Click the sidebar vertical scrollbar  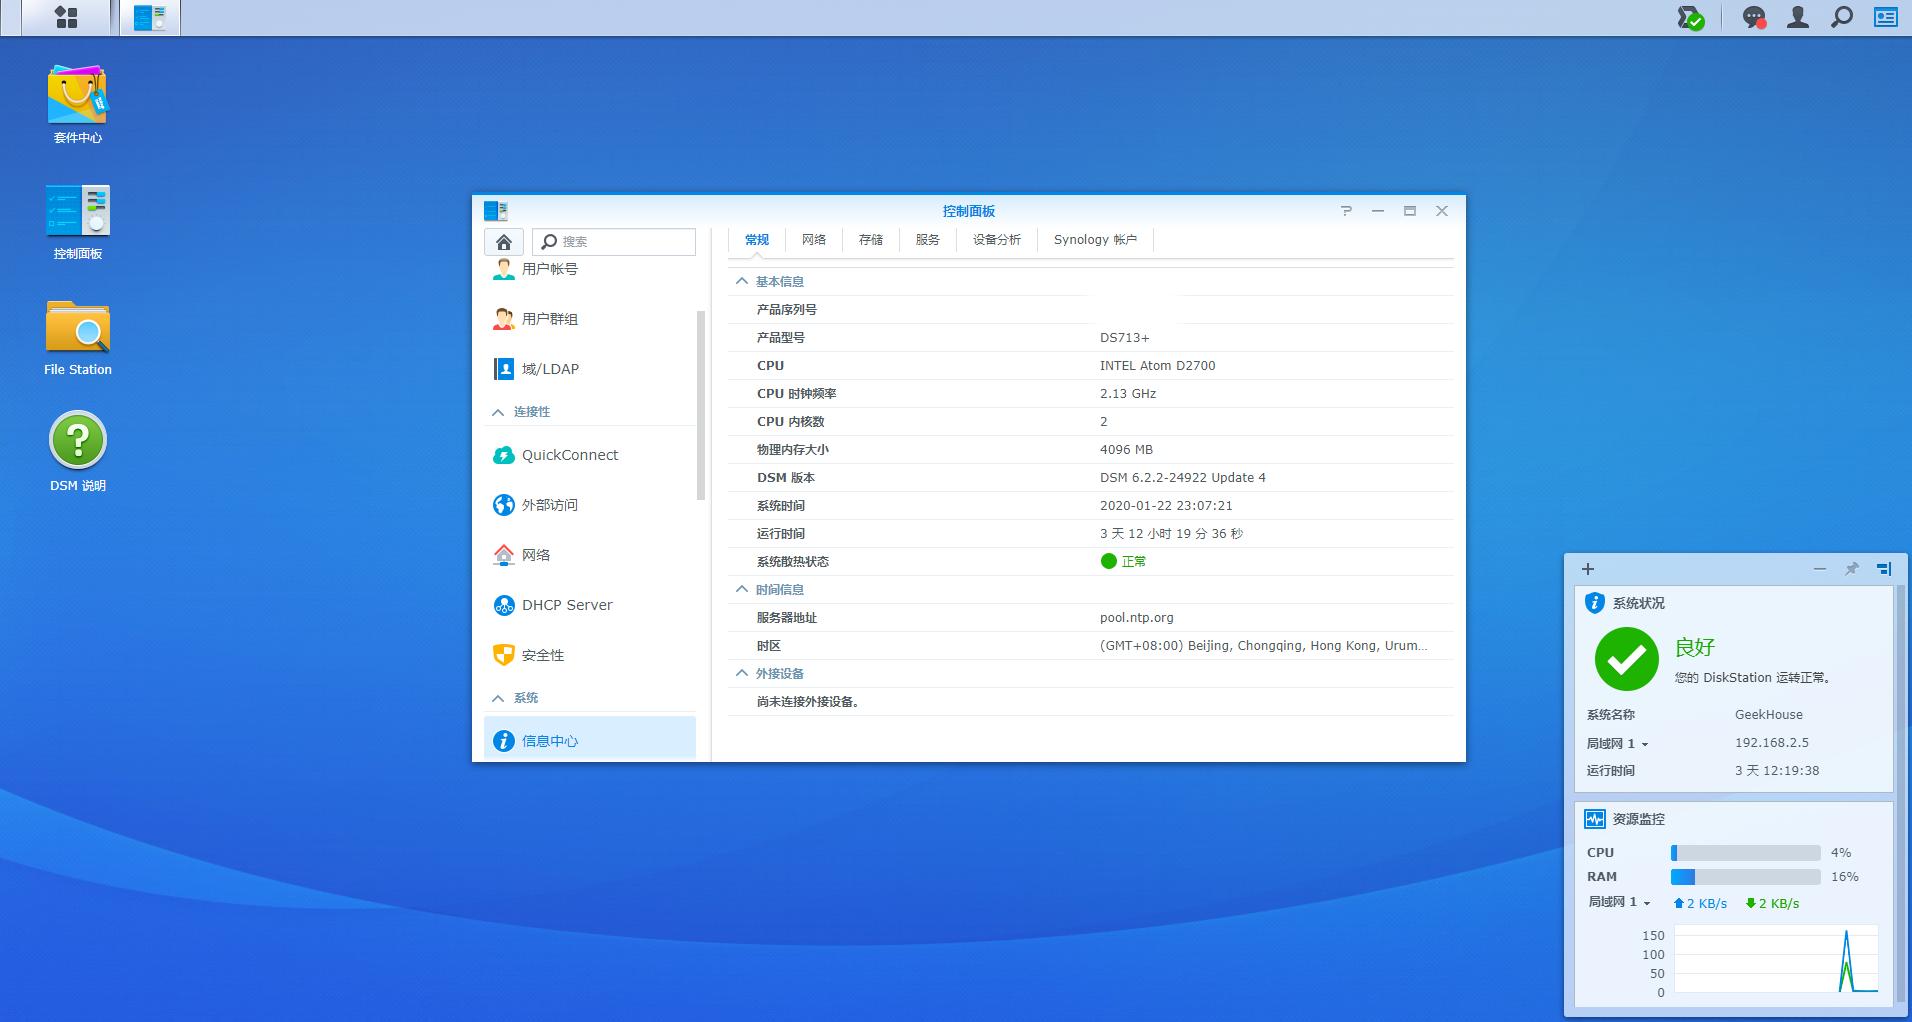[701, 405]
